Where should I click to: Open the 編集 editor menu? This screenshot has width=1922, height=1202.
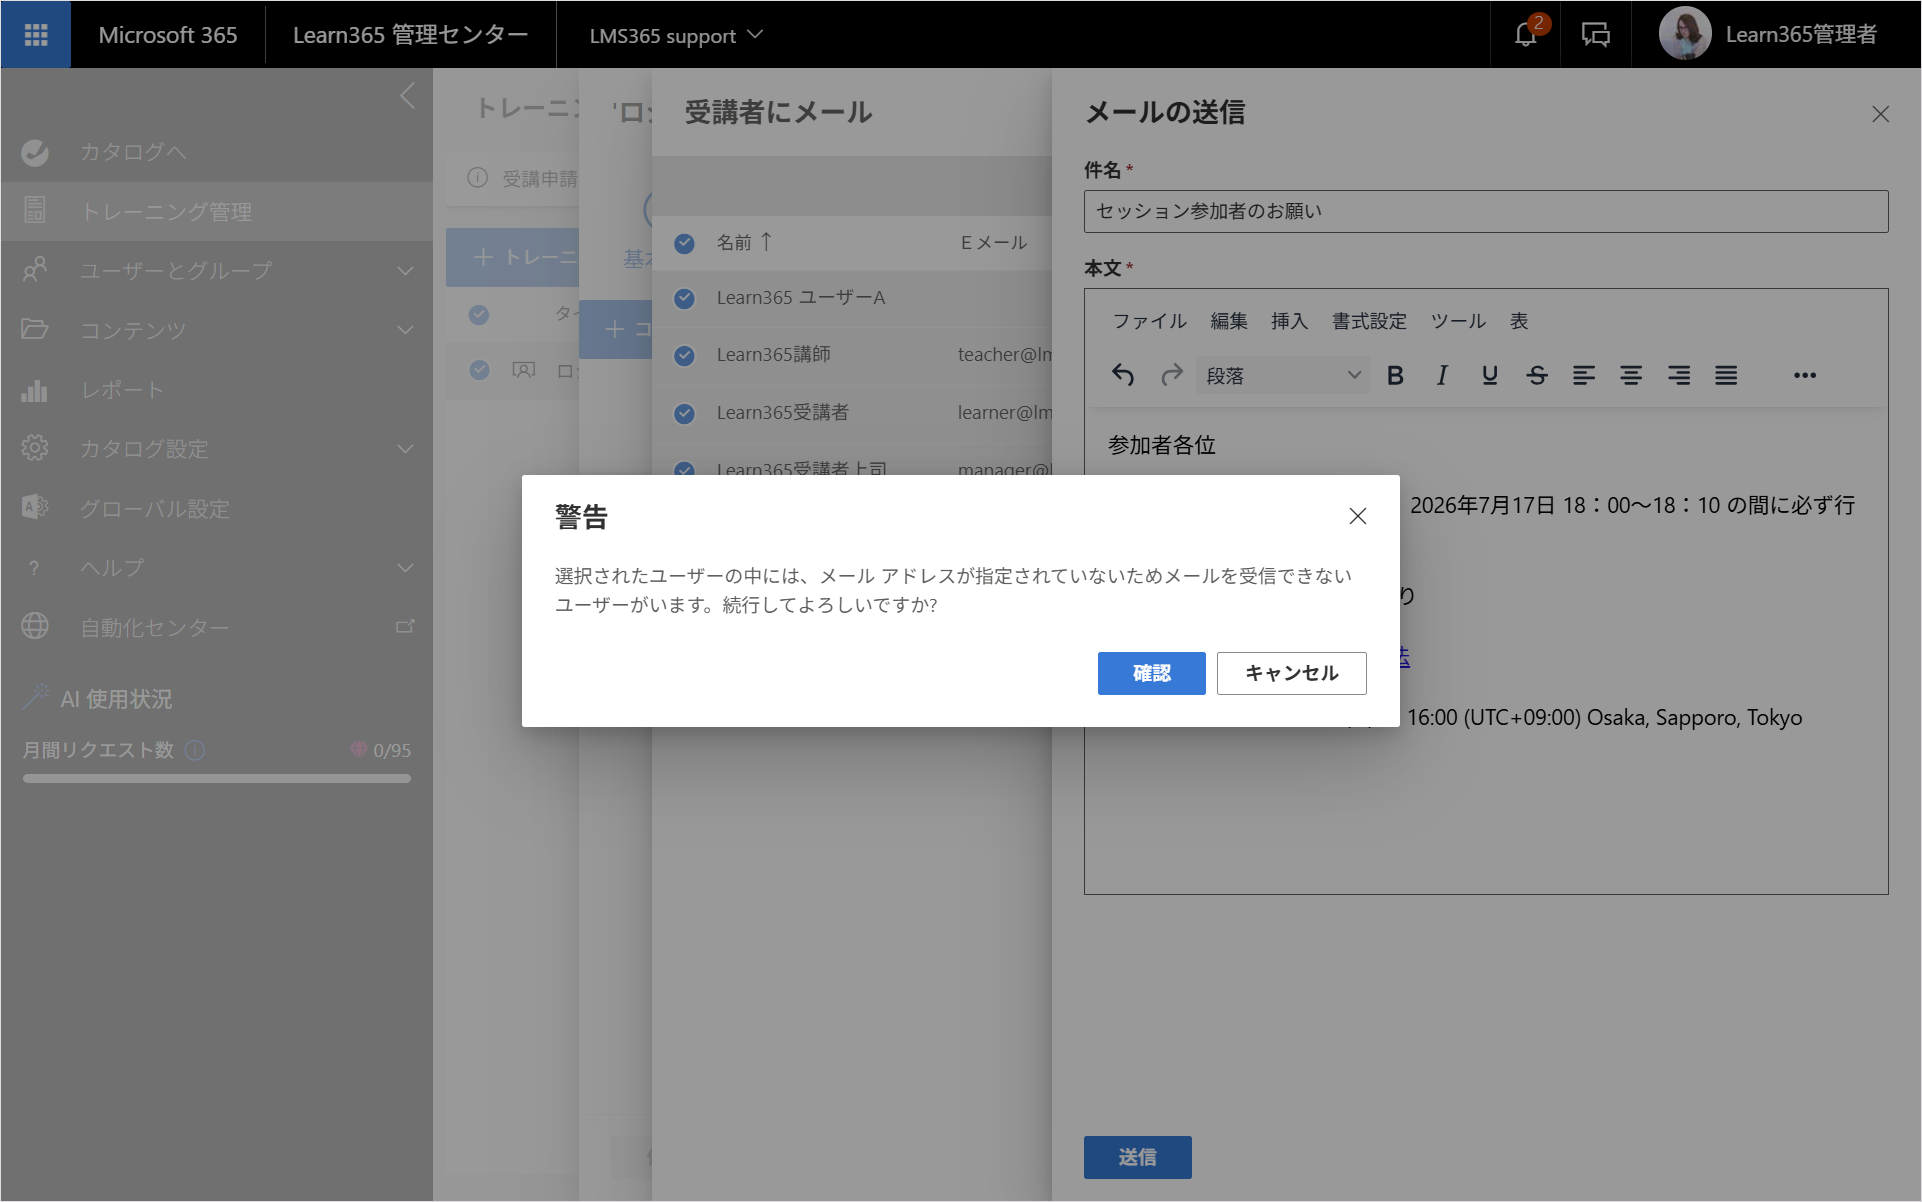[1229, 321]
